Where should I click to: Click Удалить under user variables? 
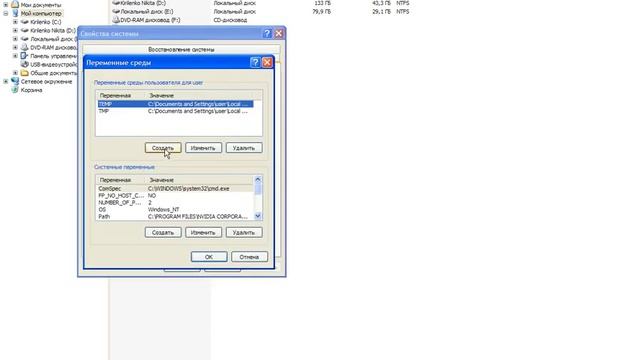[x=244, y=148]
